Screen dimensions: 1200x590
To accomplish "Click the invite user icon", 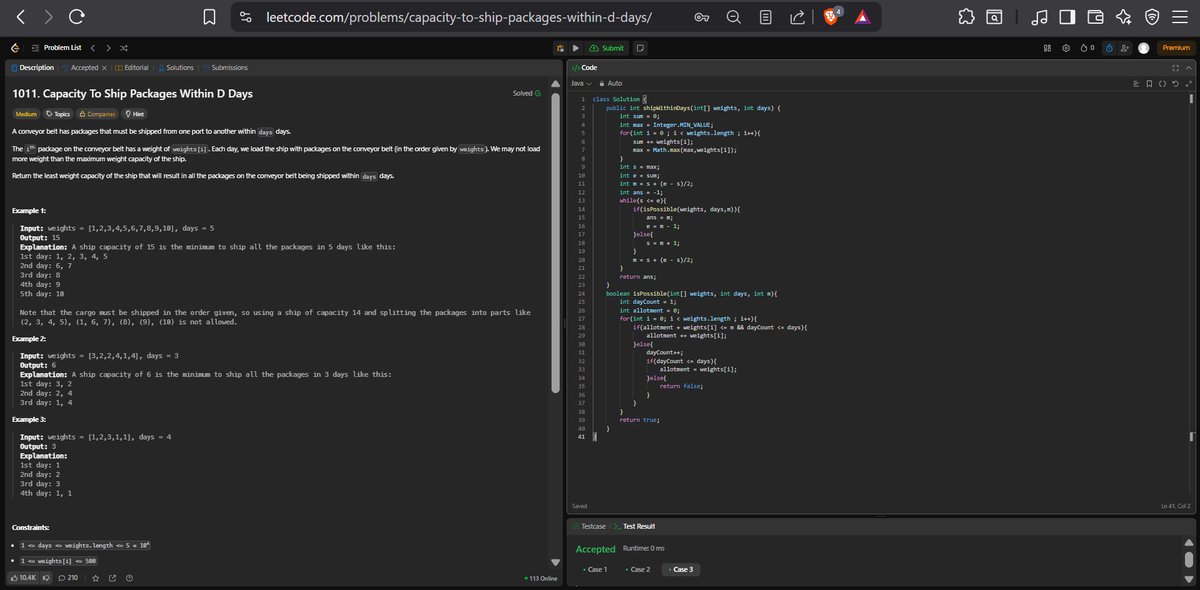I will (1126, 47).
